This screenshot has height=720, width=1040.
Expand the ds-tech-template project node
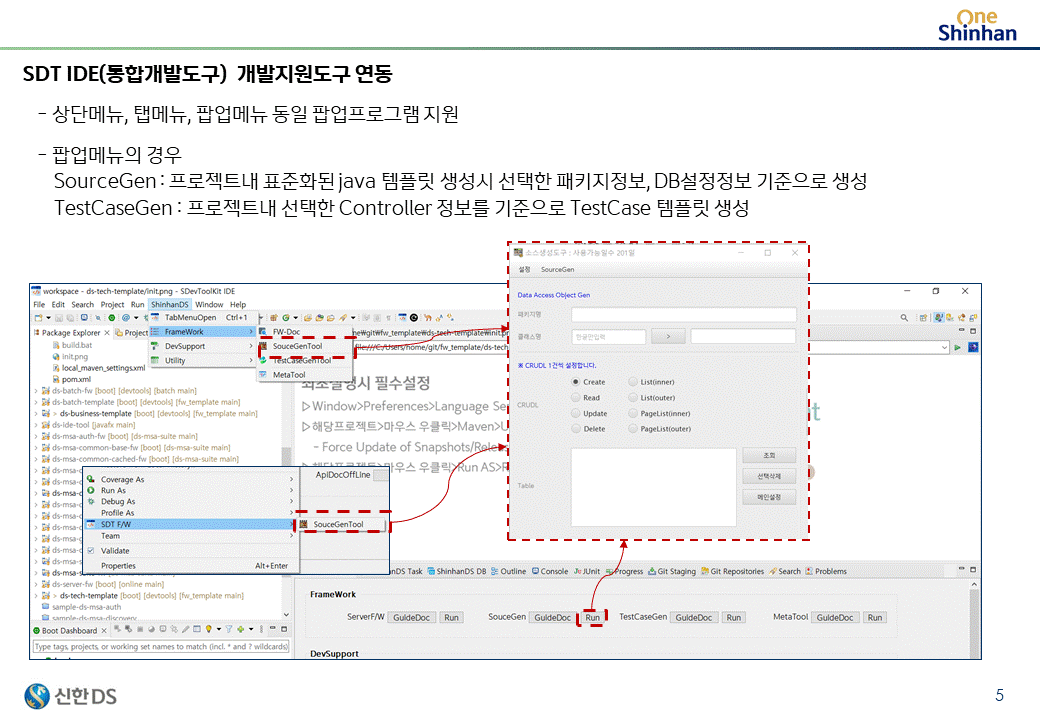[x=36, y=595]
